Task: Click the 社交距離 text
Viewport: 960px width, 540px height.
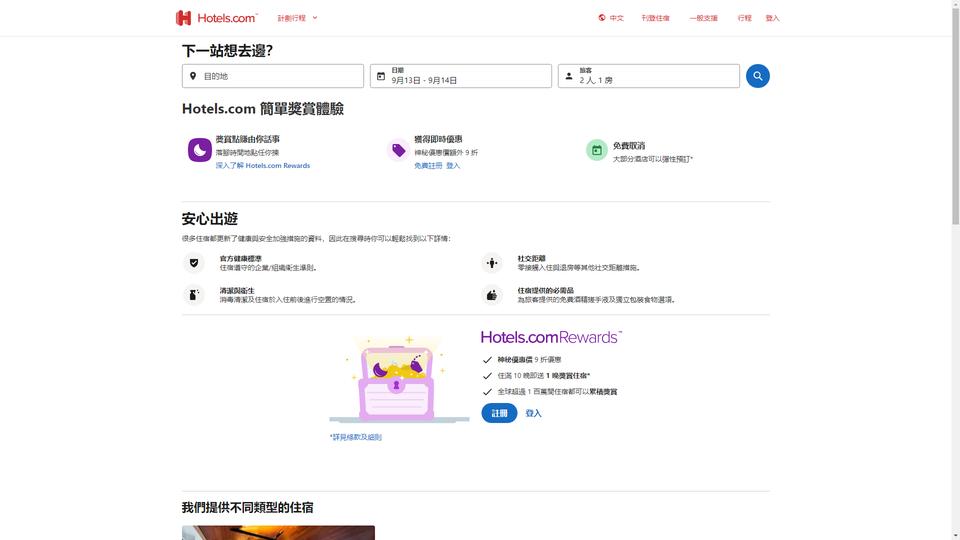Action: tap(531, 258)
